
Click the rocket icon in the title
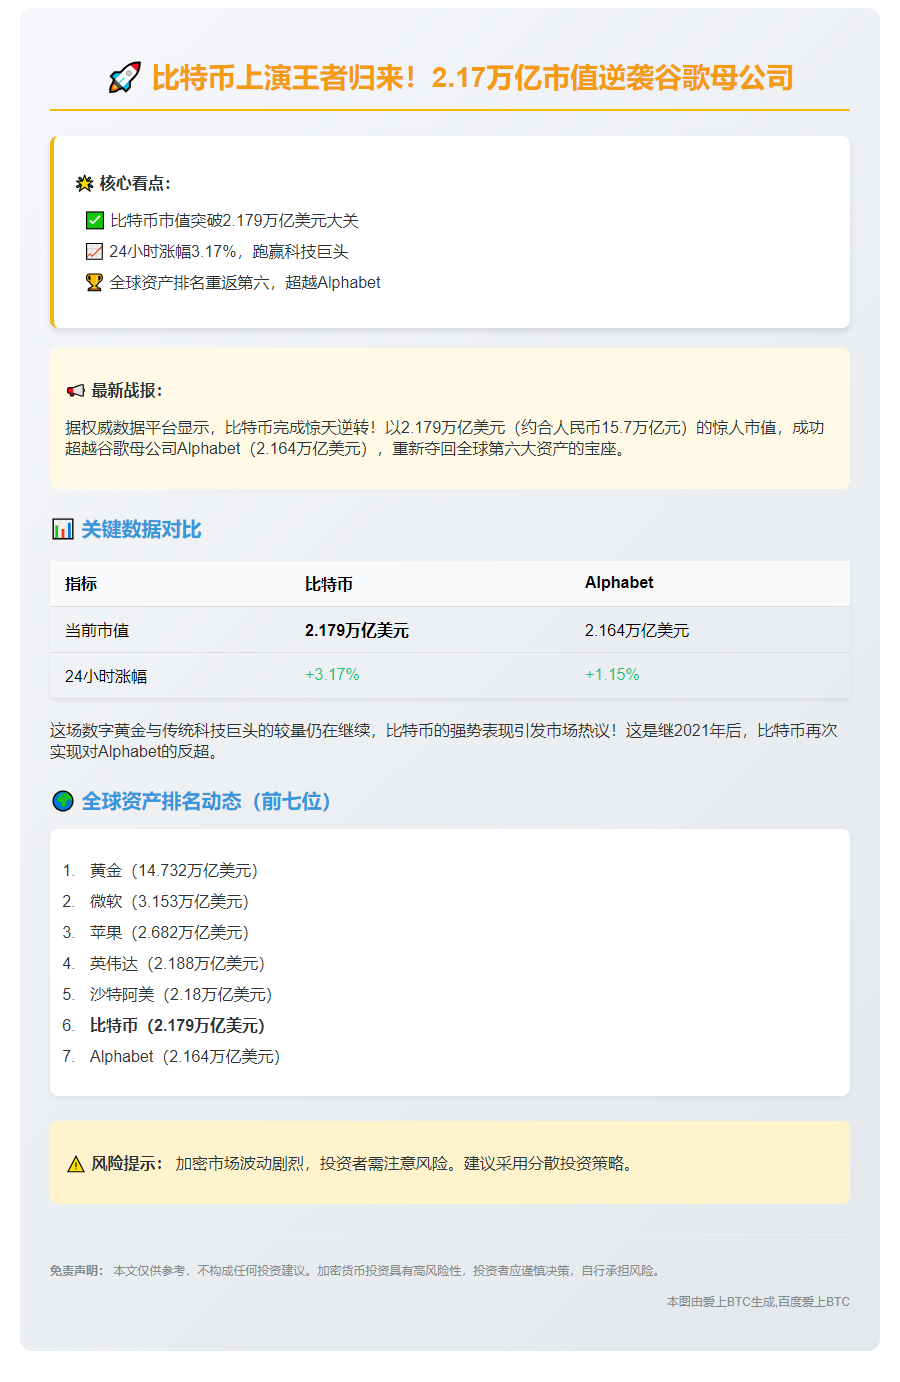pos(125,78)
